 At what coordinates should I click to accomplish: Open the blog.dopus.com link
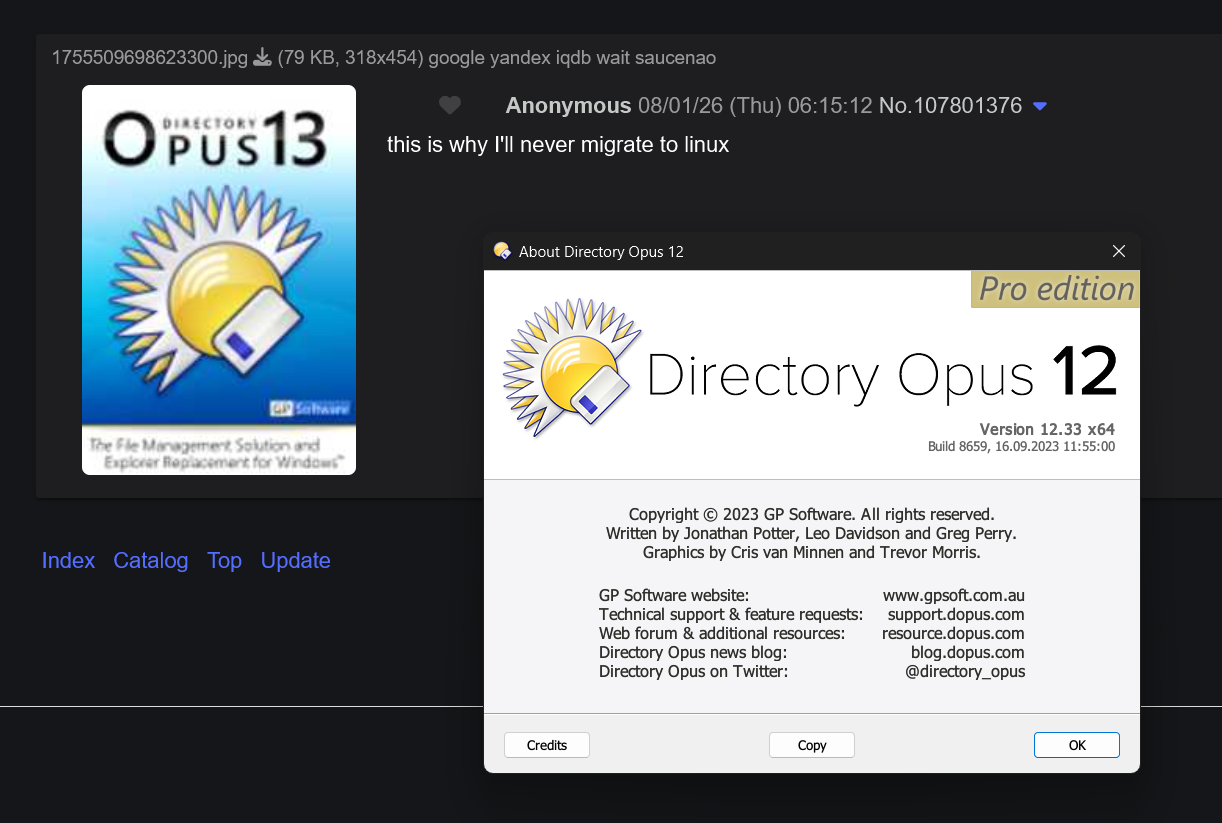tap(966, 652)
